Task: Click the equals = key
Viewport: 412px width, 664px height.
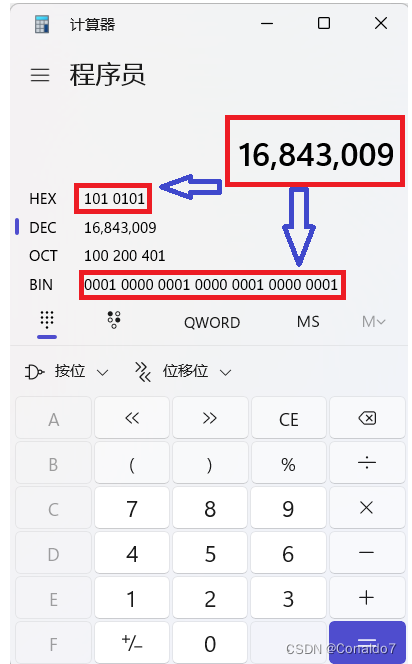Action: click(367, 642)
